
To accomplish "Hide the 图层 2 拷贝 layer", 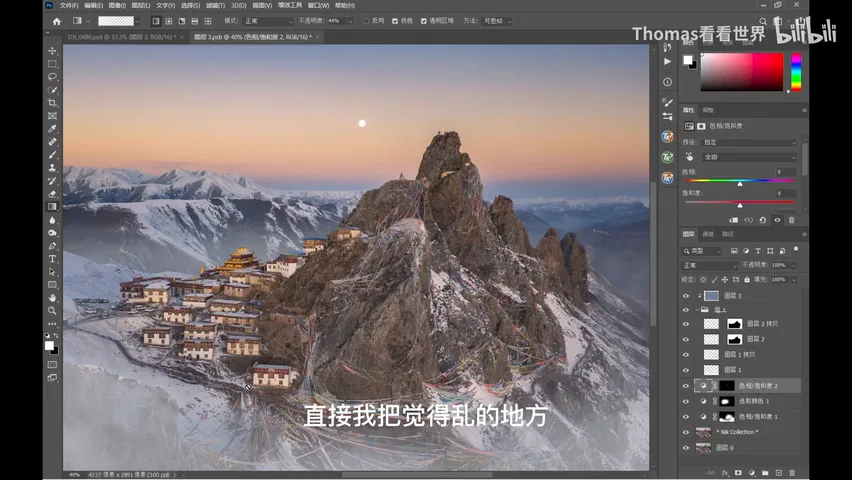I will tap(686, 324).
